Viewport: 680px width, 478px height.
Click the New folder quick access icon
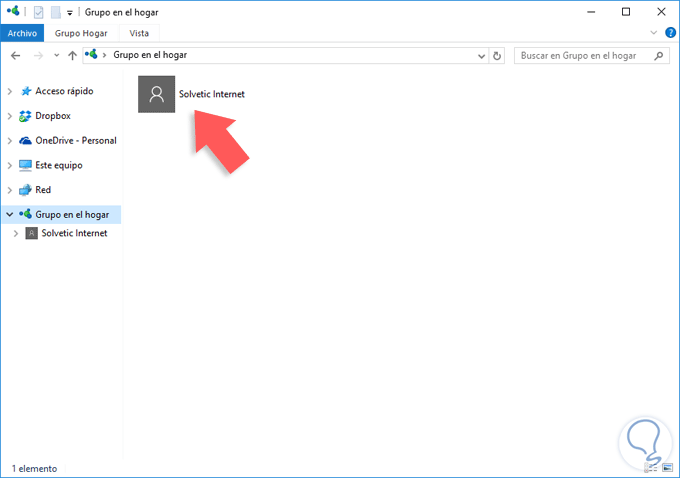(x=56, y=12)
